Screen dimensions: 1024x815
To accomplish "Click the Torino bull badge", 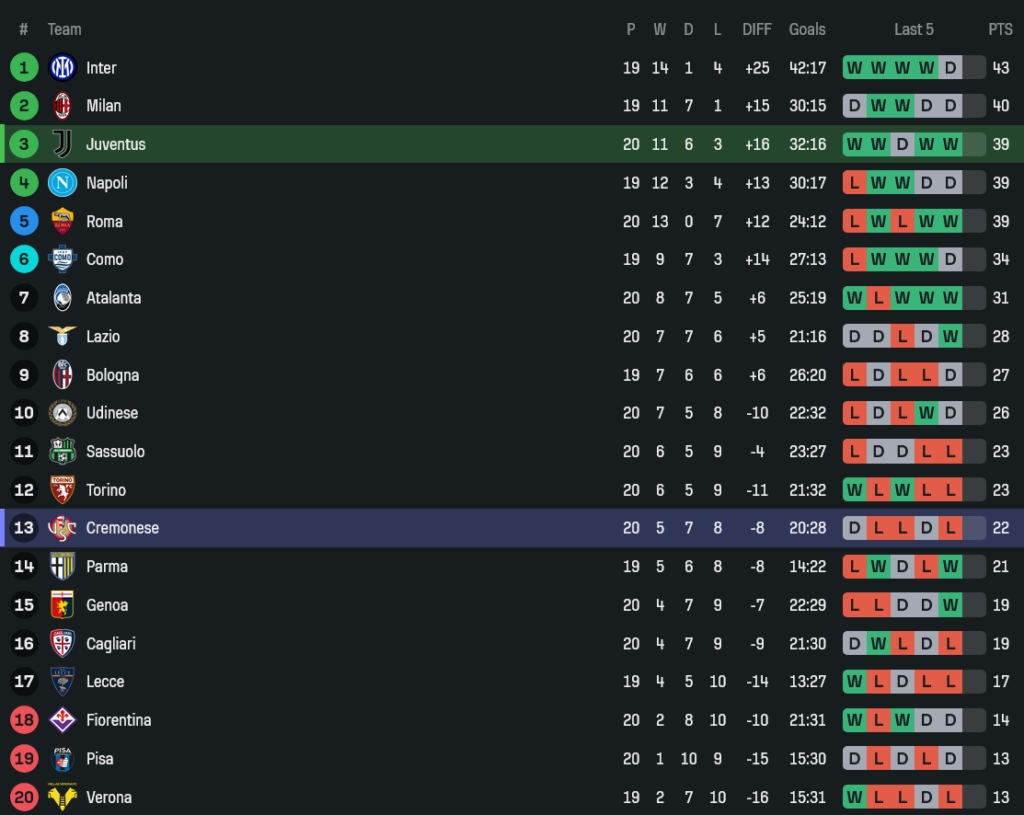I will click(63, 490).
